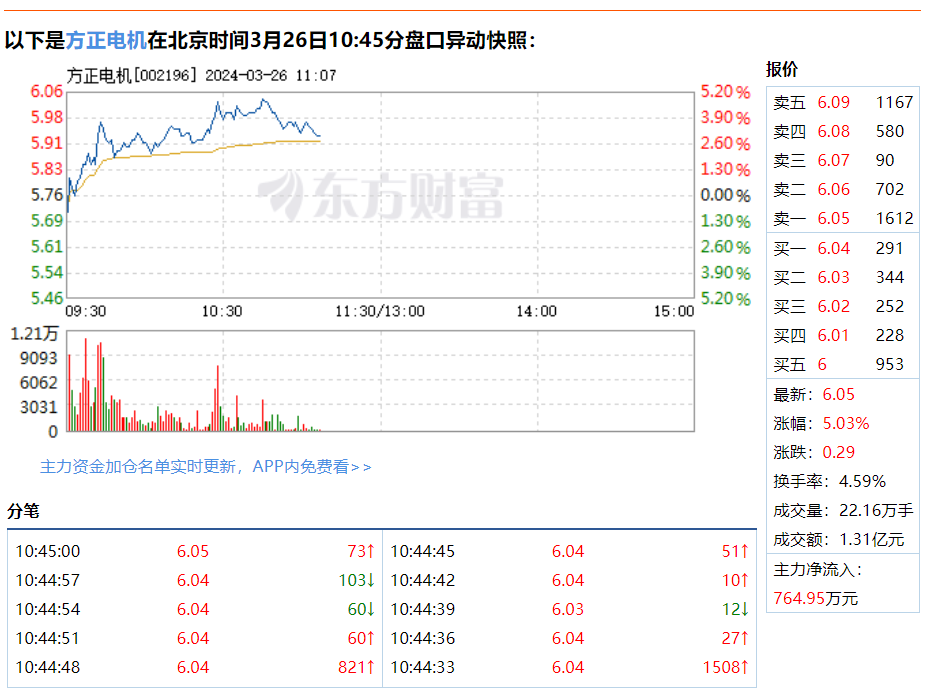The width and height of the screenshot is (934, 697).
Task: Click the 买五 volume 953
Action: click(889, 365)
